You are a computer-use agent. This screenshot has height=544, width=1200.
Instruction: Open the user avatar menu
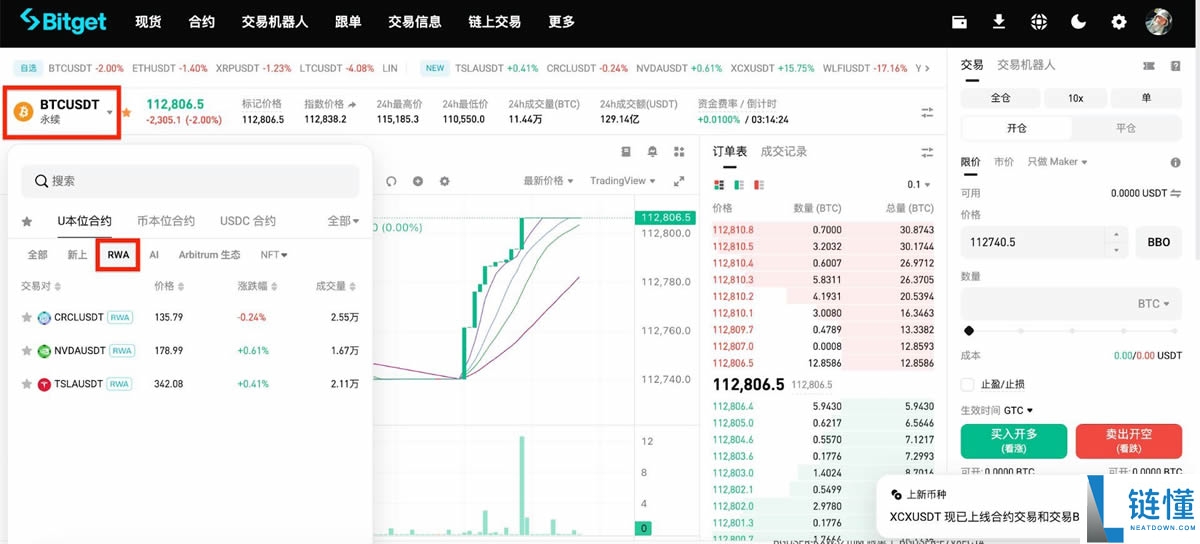[1159, 21]
